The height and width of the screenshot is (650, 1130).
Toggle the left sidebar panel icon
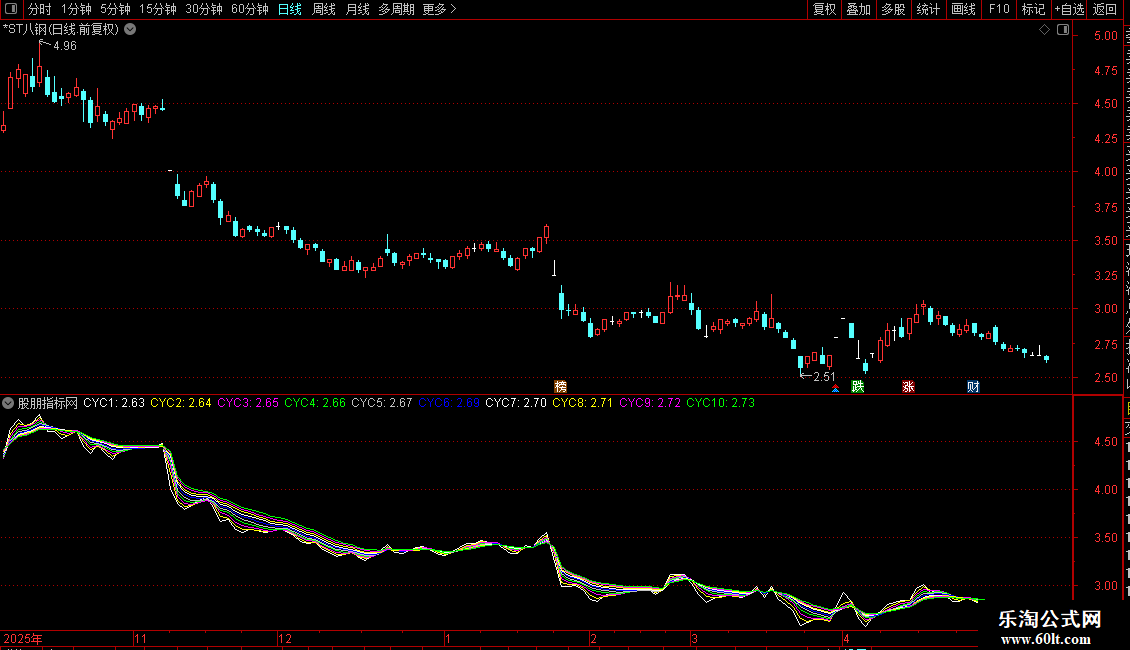[11, 9]
